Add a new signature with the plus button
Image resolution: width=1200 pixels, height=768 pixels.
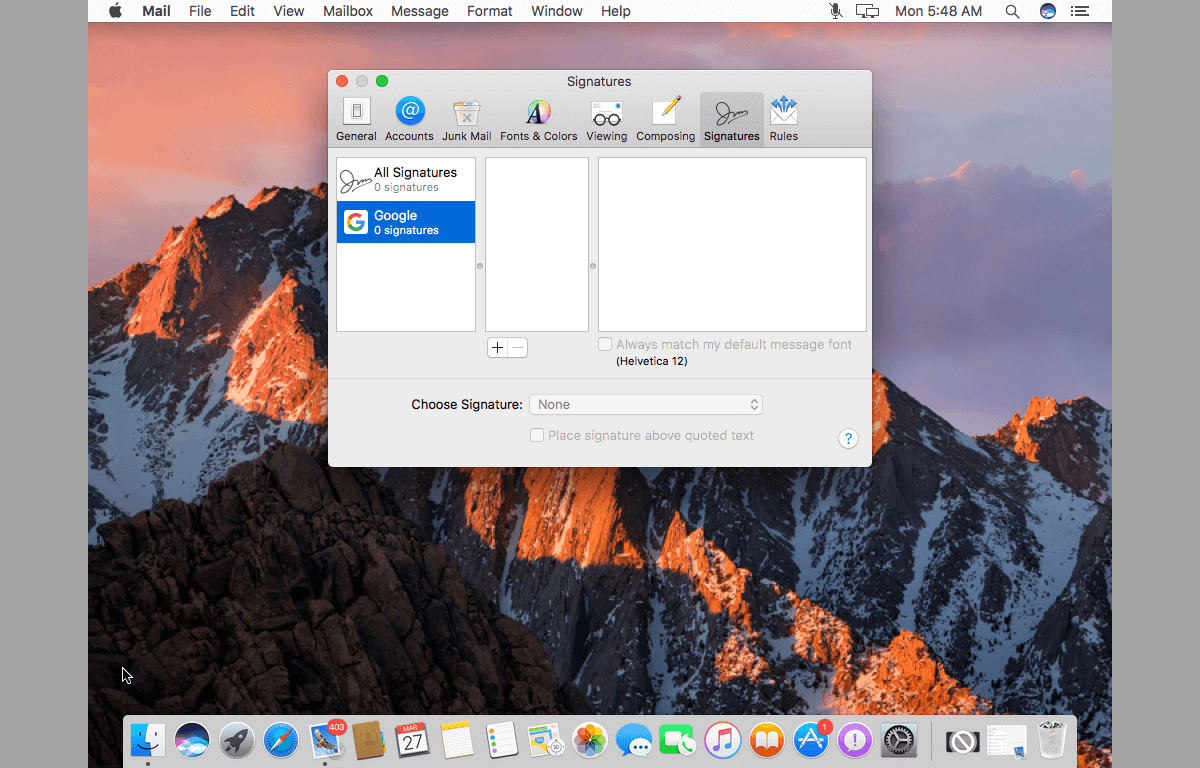(x=497, y=347)
